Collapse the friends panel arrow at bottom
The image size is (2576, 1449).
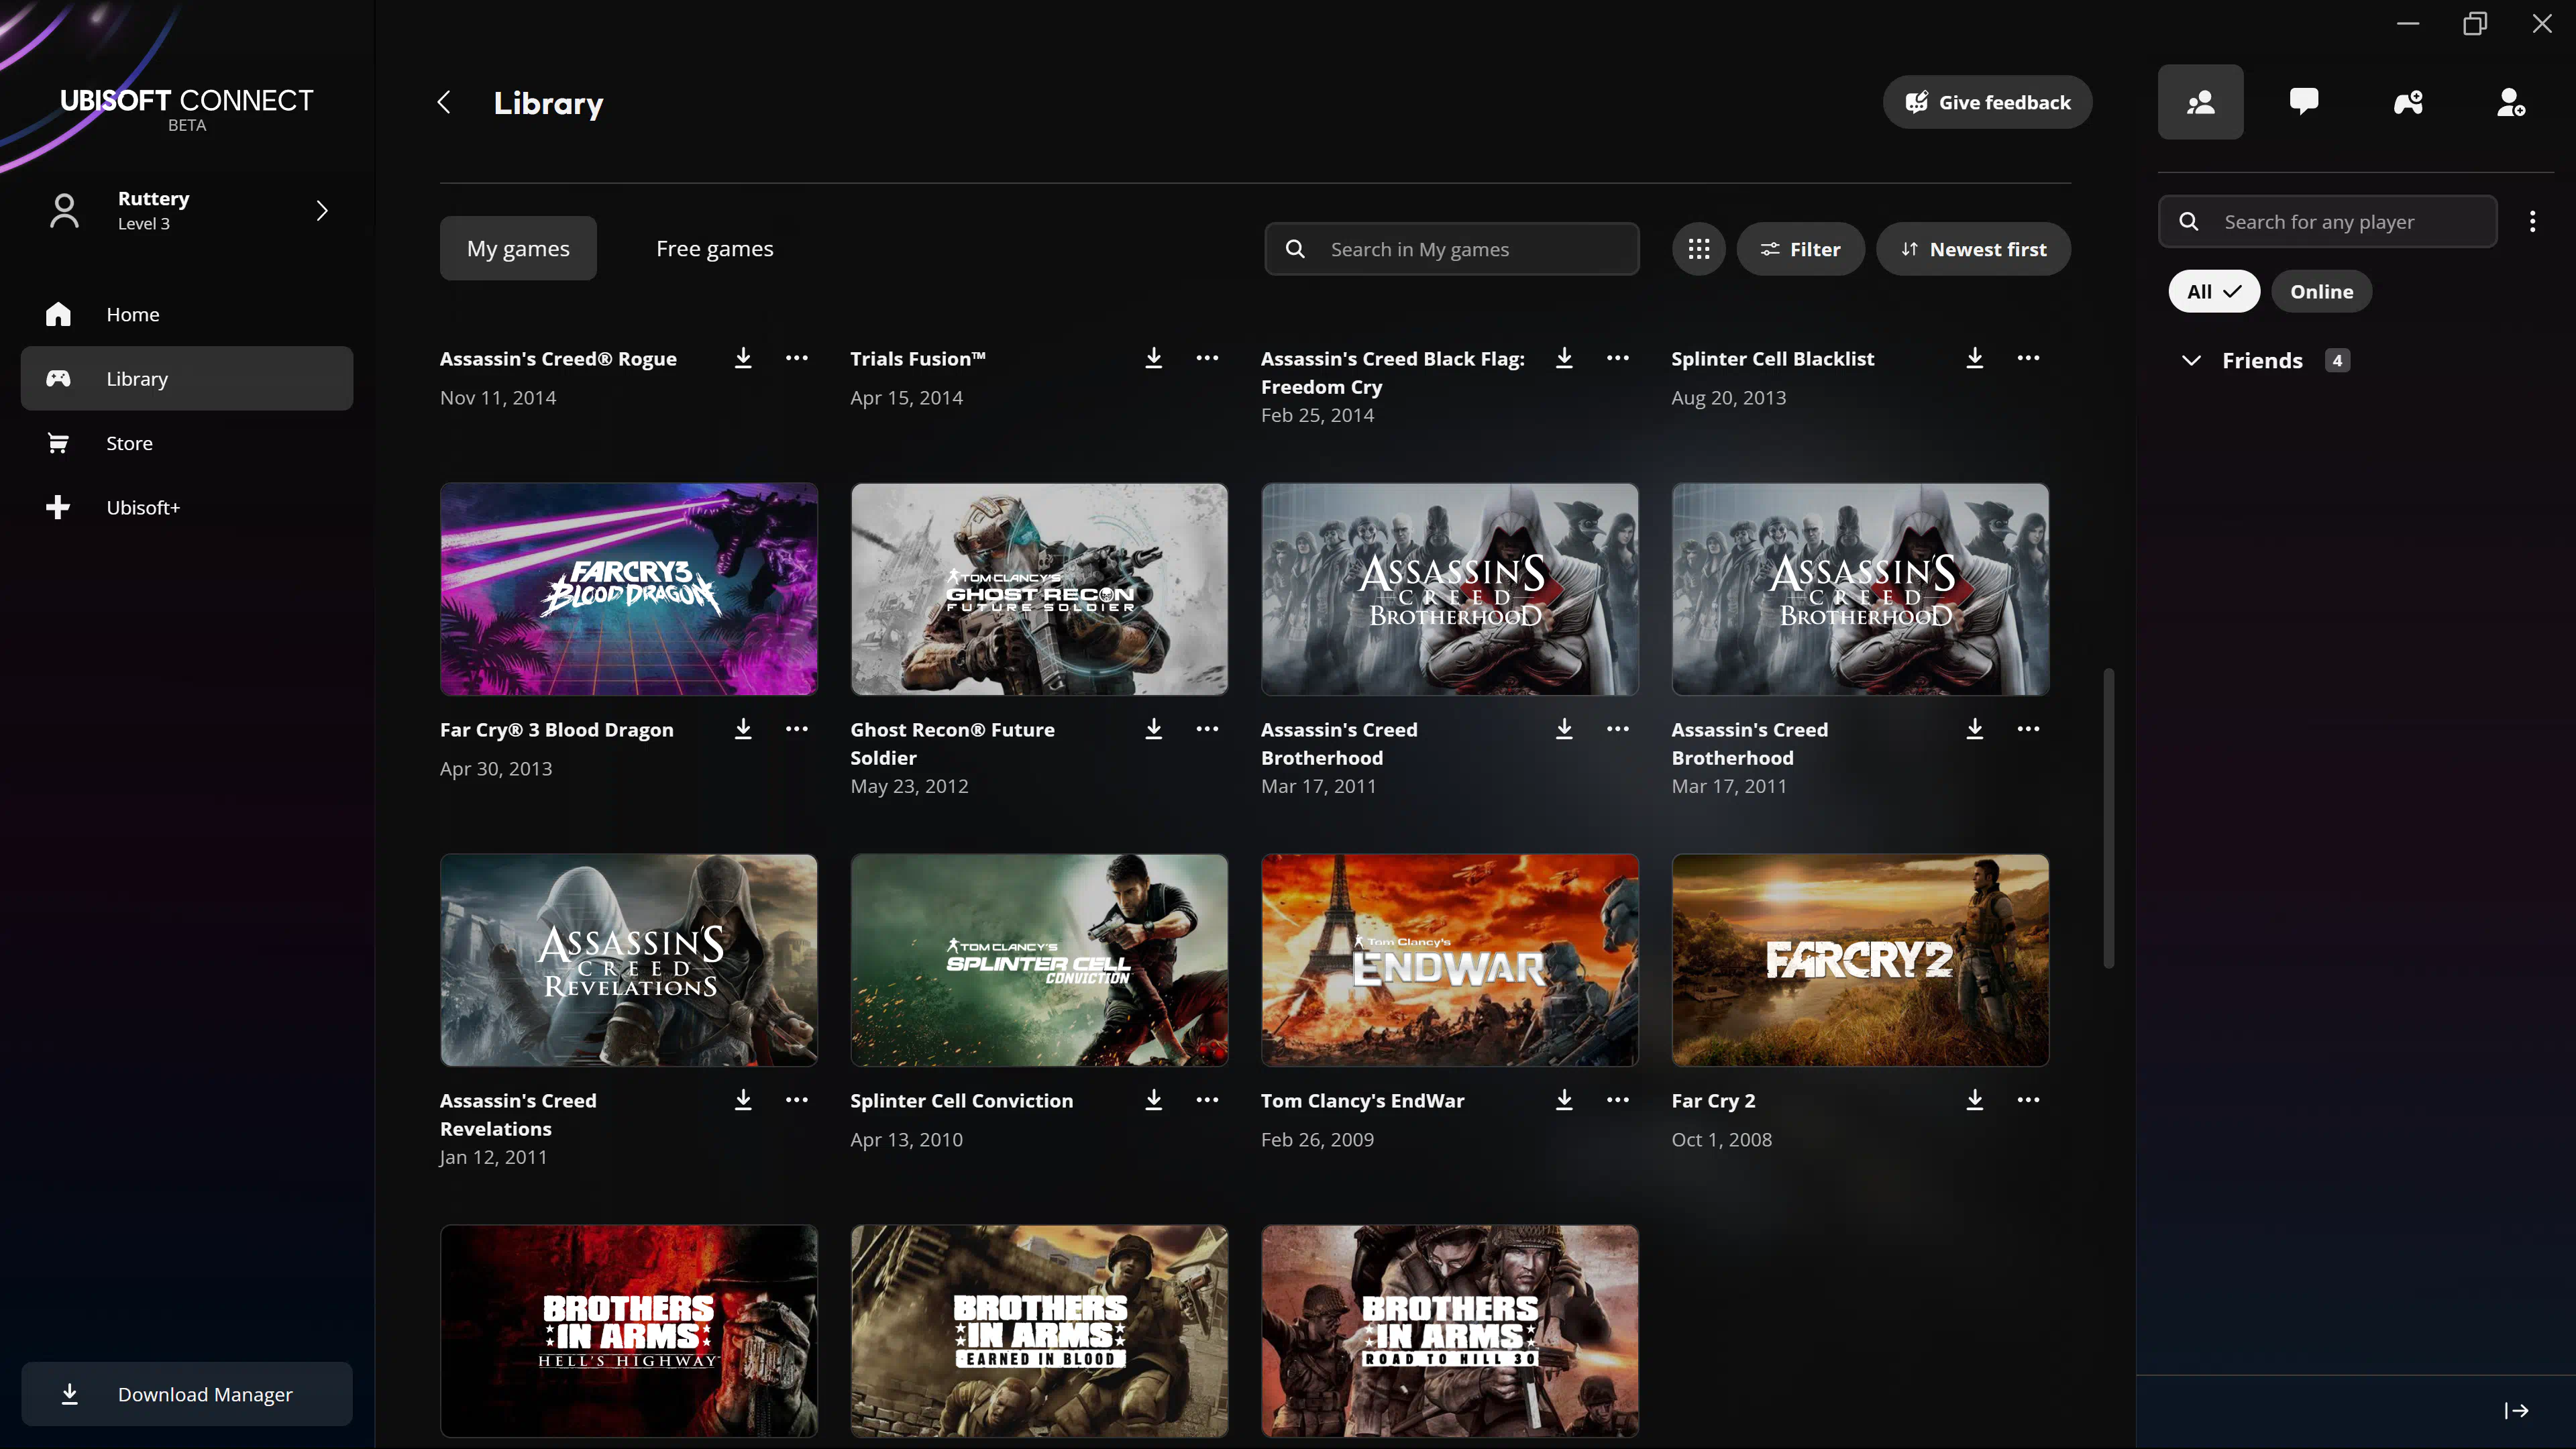(x=2516, y=1410)
